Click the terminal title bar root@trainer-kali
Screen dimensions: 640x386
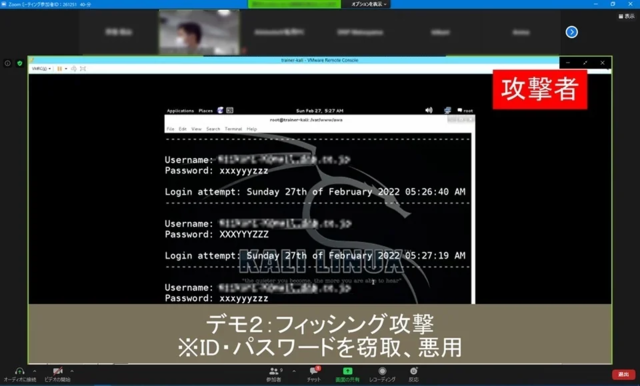click(x=306, y=120)
